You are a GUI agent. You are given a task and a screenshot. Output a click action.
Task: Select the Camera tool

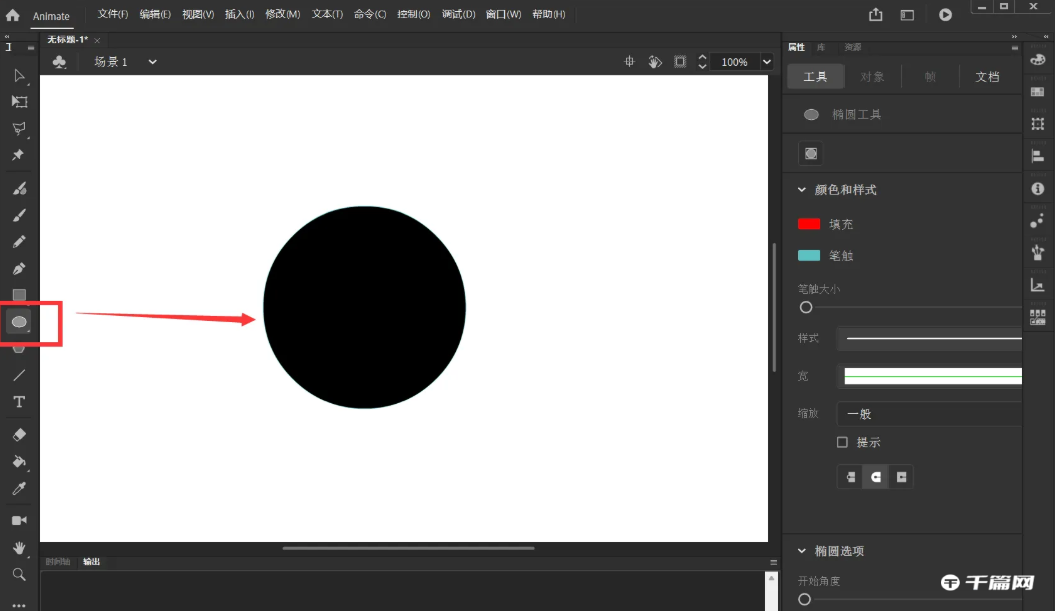(18, 521)
